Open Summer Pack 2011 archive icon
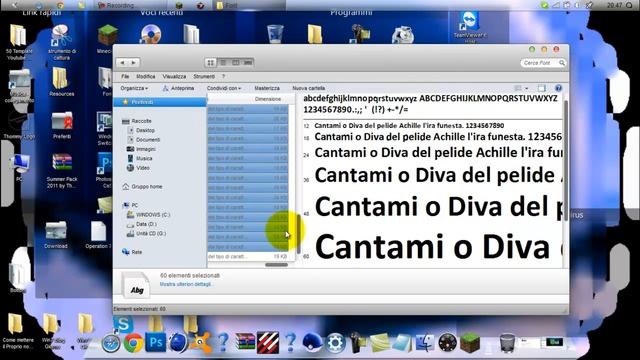Image resolution: width=640 pixels, height=360 pixels. tap(62, 171)
